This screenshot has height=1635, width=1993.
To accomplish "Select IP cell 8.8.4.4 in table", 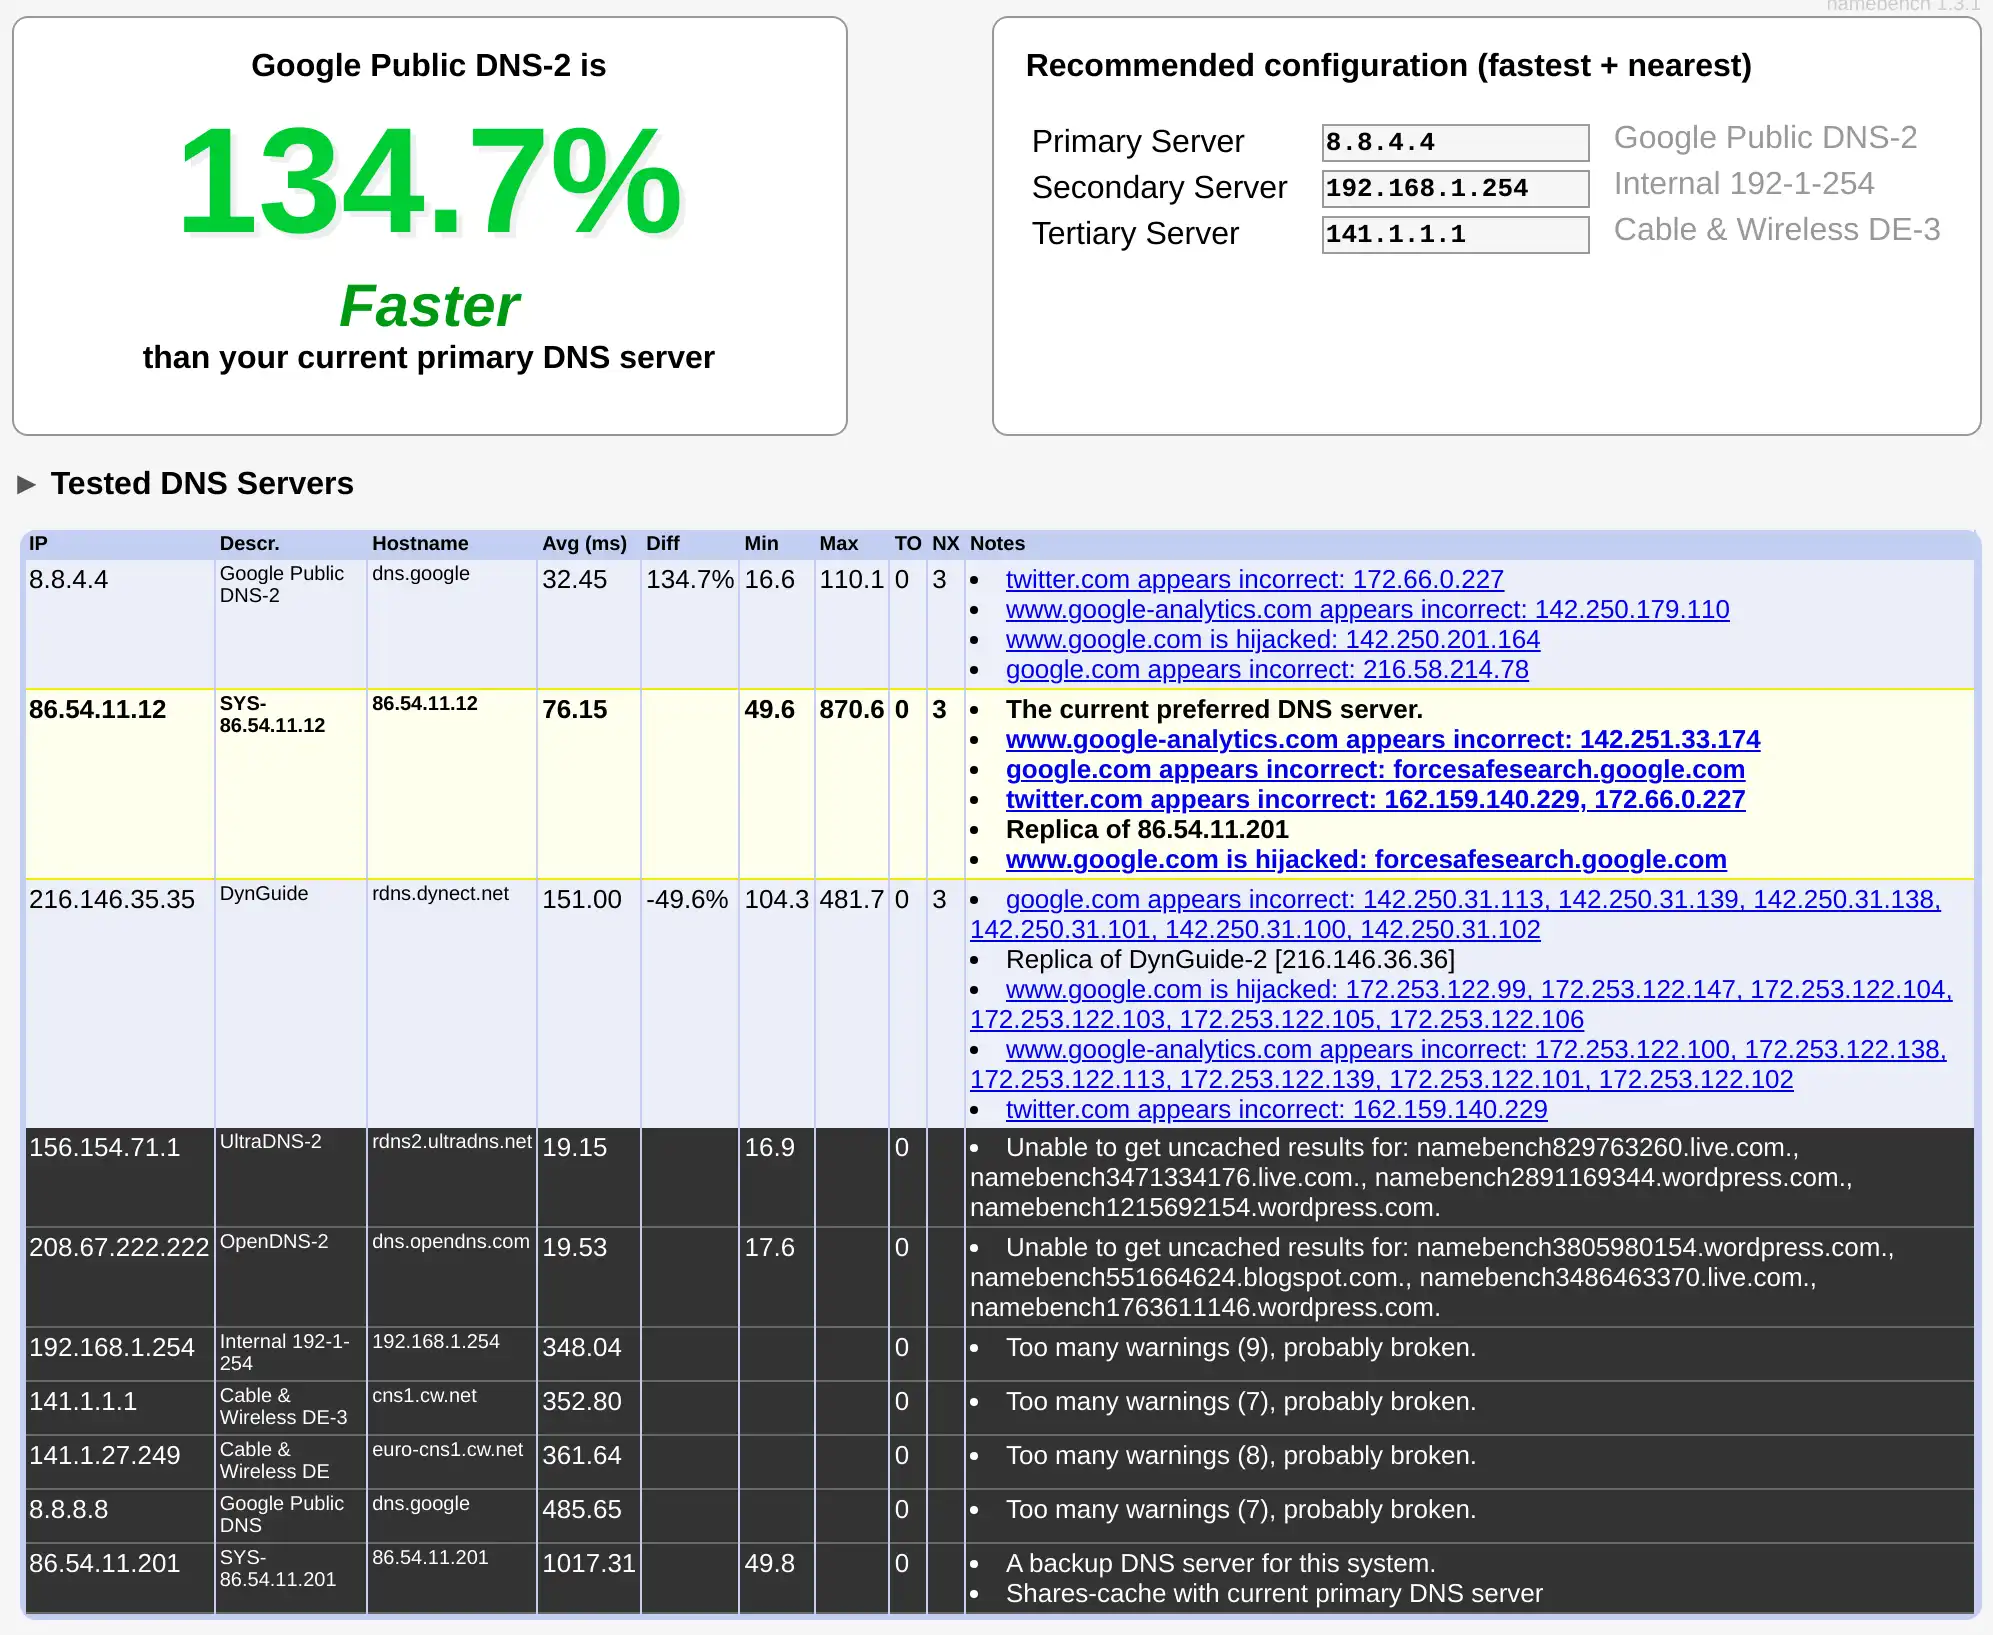I will pyautogui.click(x=68, y=580).
